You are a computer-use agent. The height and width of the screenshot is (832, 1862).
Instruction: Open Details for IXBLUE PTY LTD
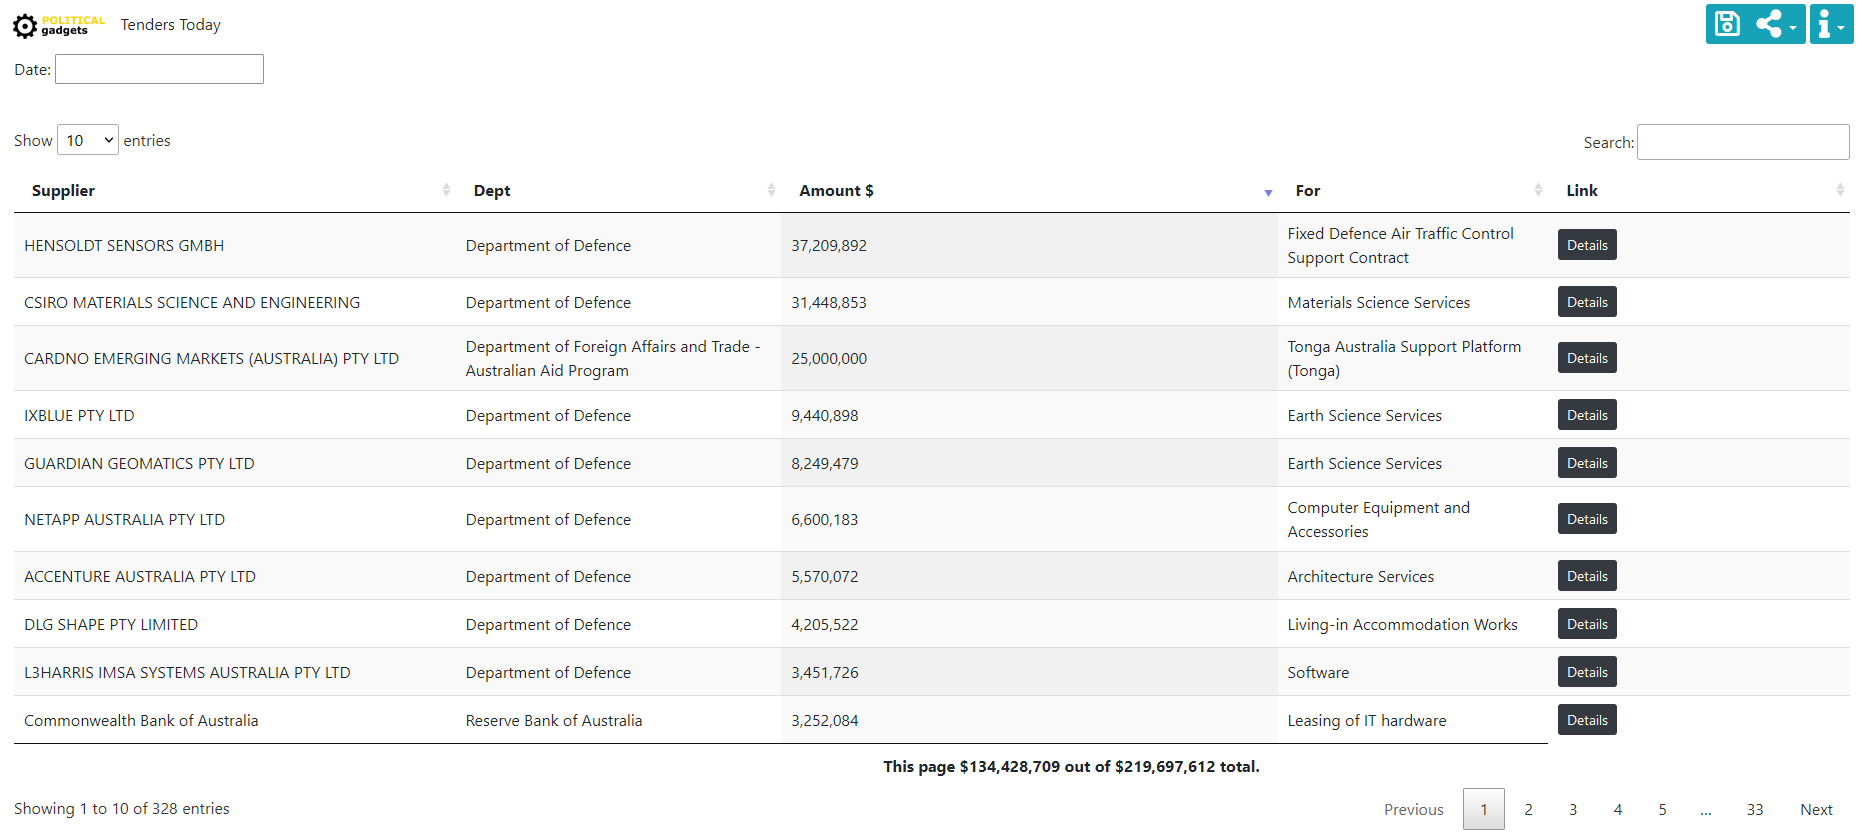1587,415
